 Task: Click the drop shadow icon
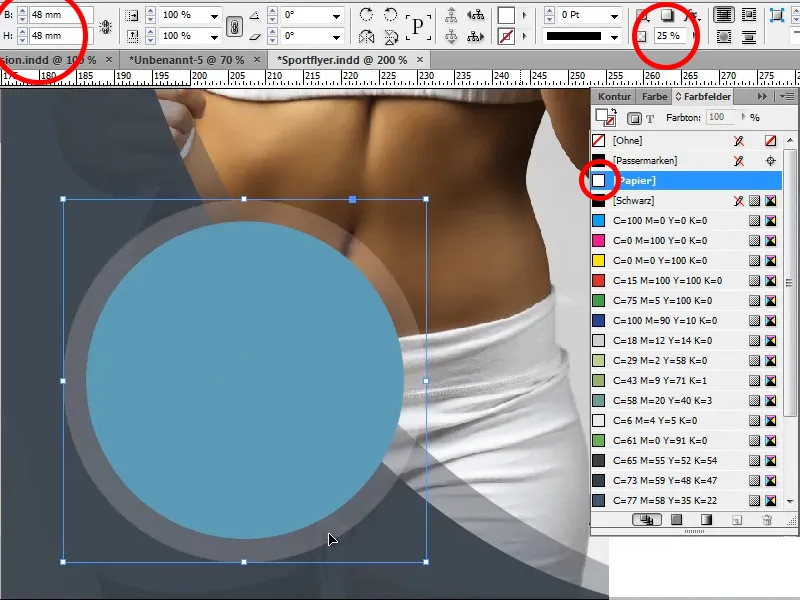point(667,15)
